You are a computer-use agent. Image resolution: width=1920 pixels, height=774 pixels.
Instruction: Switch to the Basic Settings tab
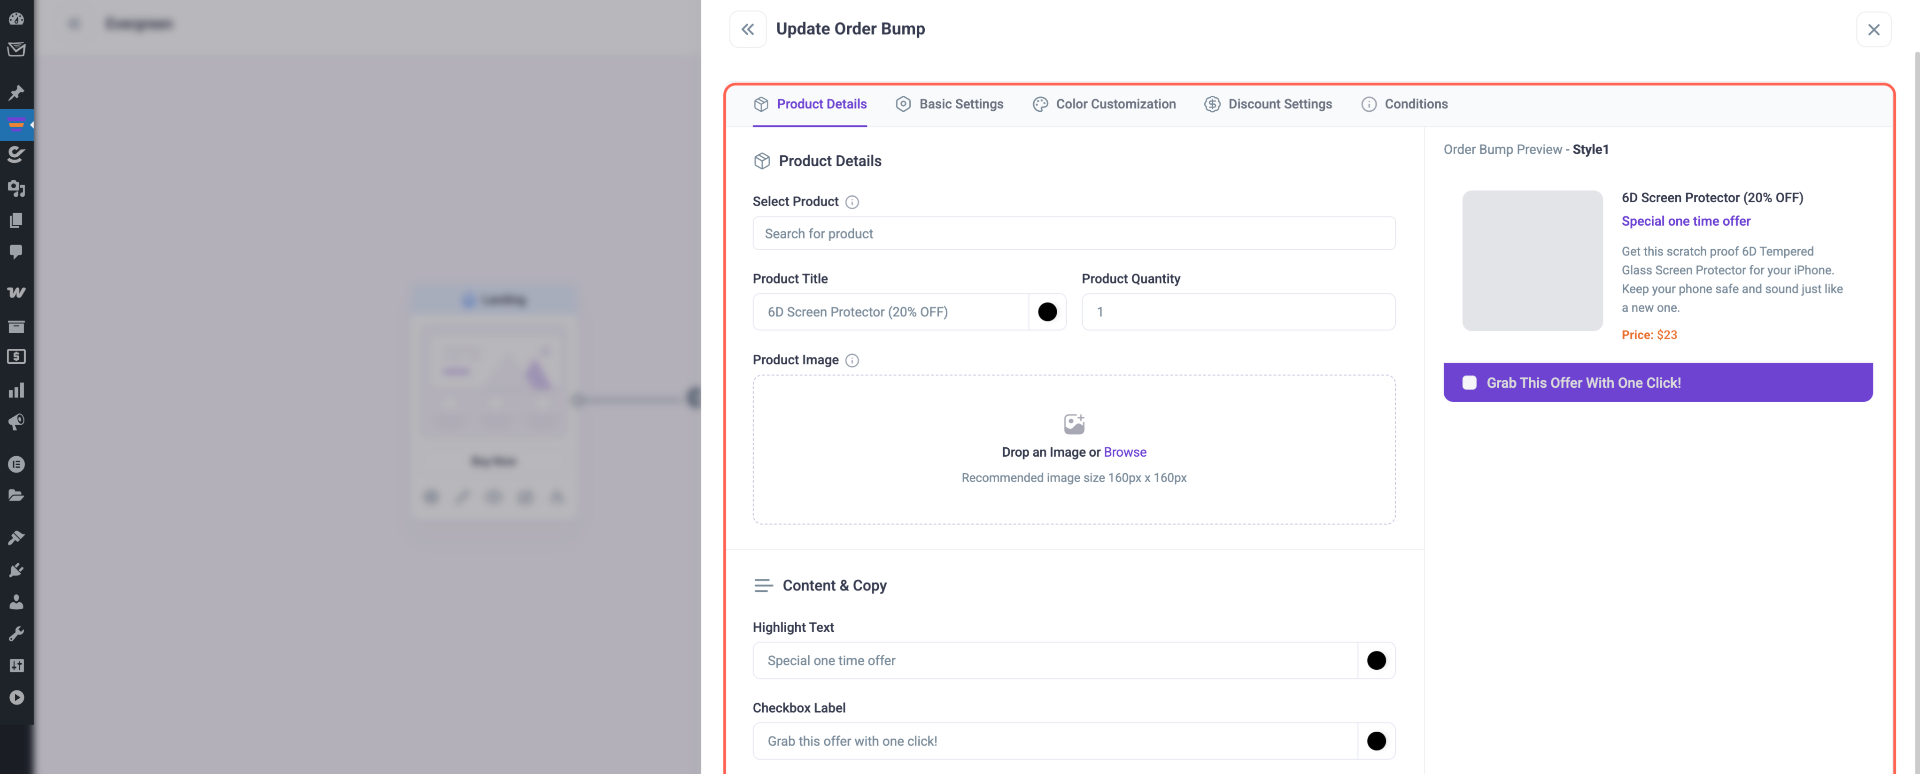coord(950,104)
